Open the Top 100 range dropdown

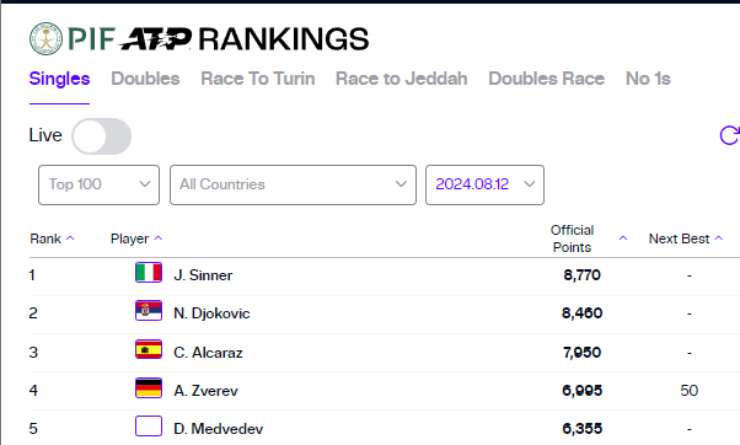pyautogui.click(x=99, y=185)
